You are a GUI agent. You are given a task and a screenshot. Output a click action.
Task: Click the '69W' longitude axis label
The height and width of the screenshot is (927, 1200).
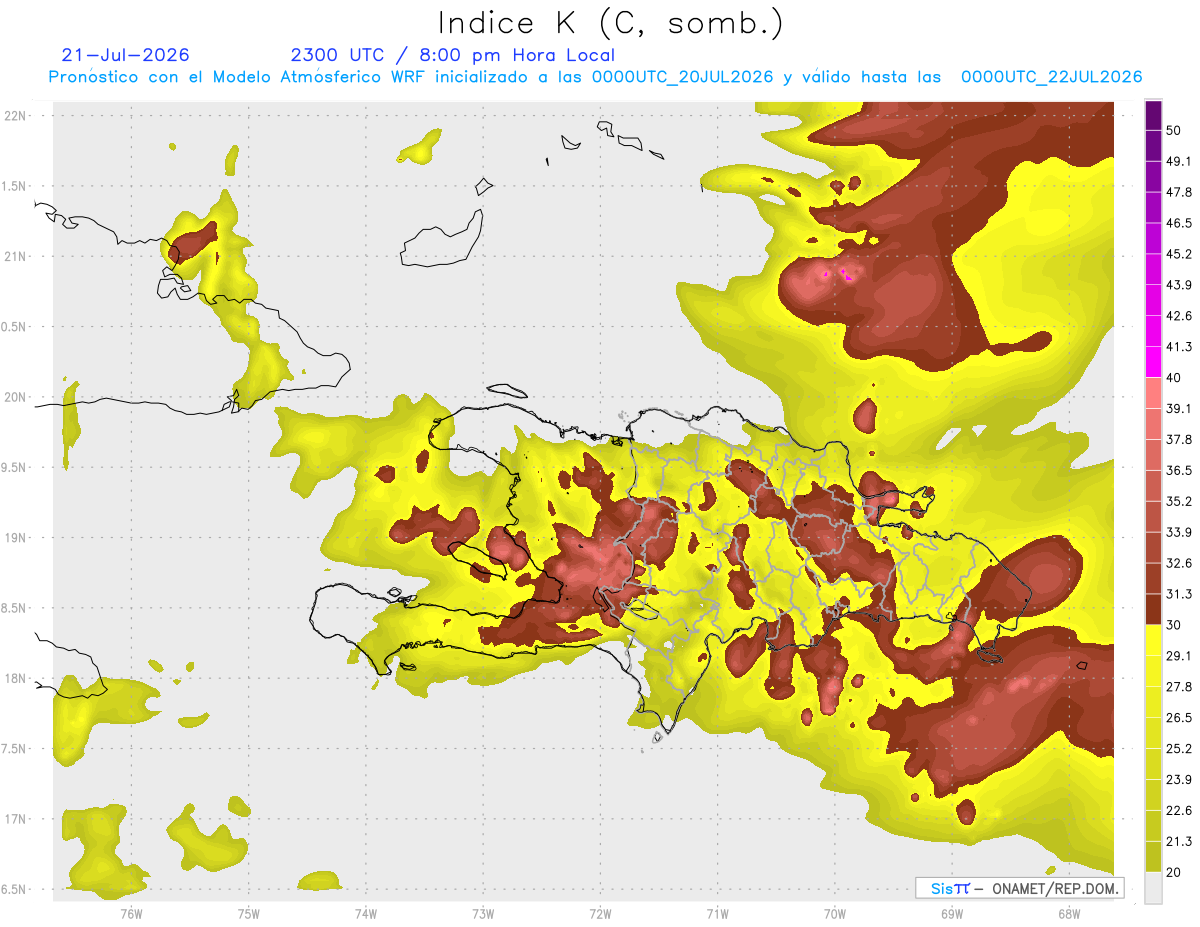click(x=951, y=914)
